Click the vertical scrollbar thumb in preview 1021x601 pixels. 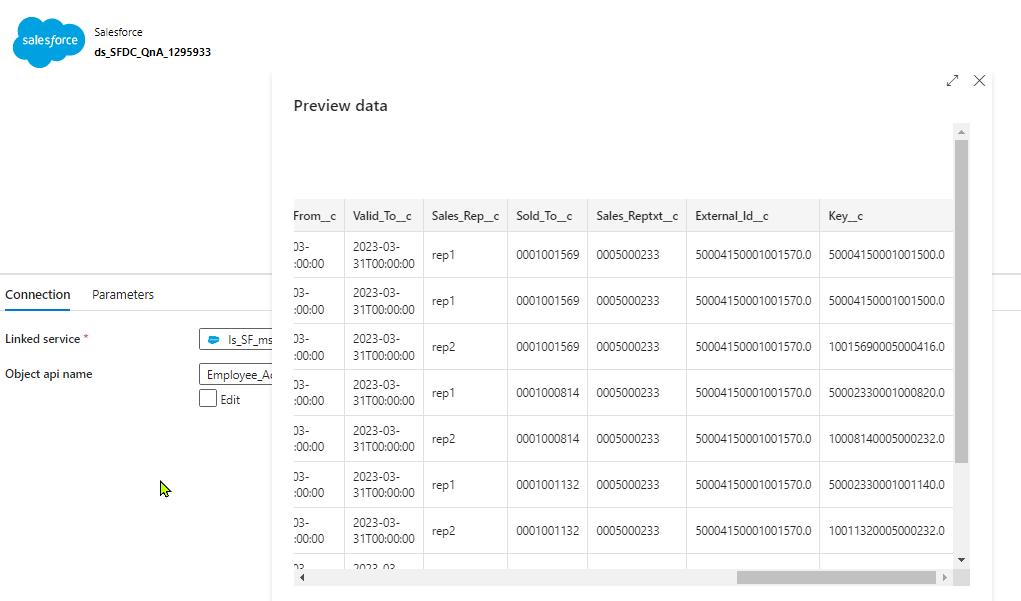click(x=961, y=301)
